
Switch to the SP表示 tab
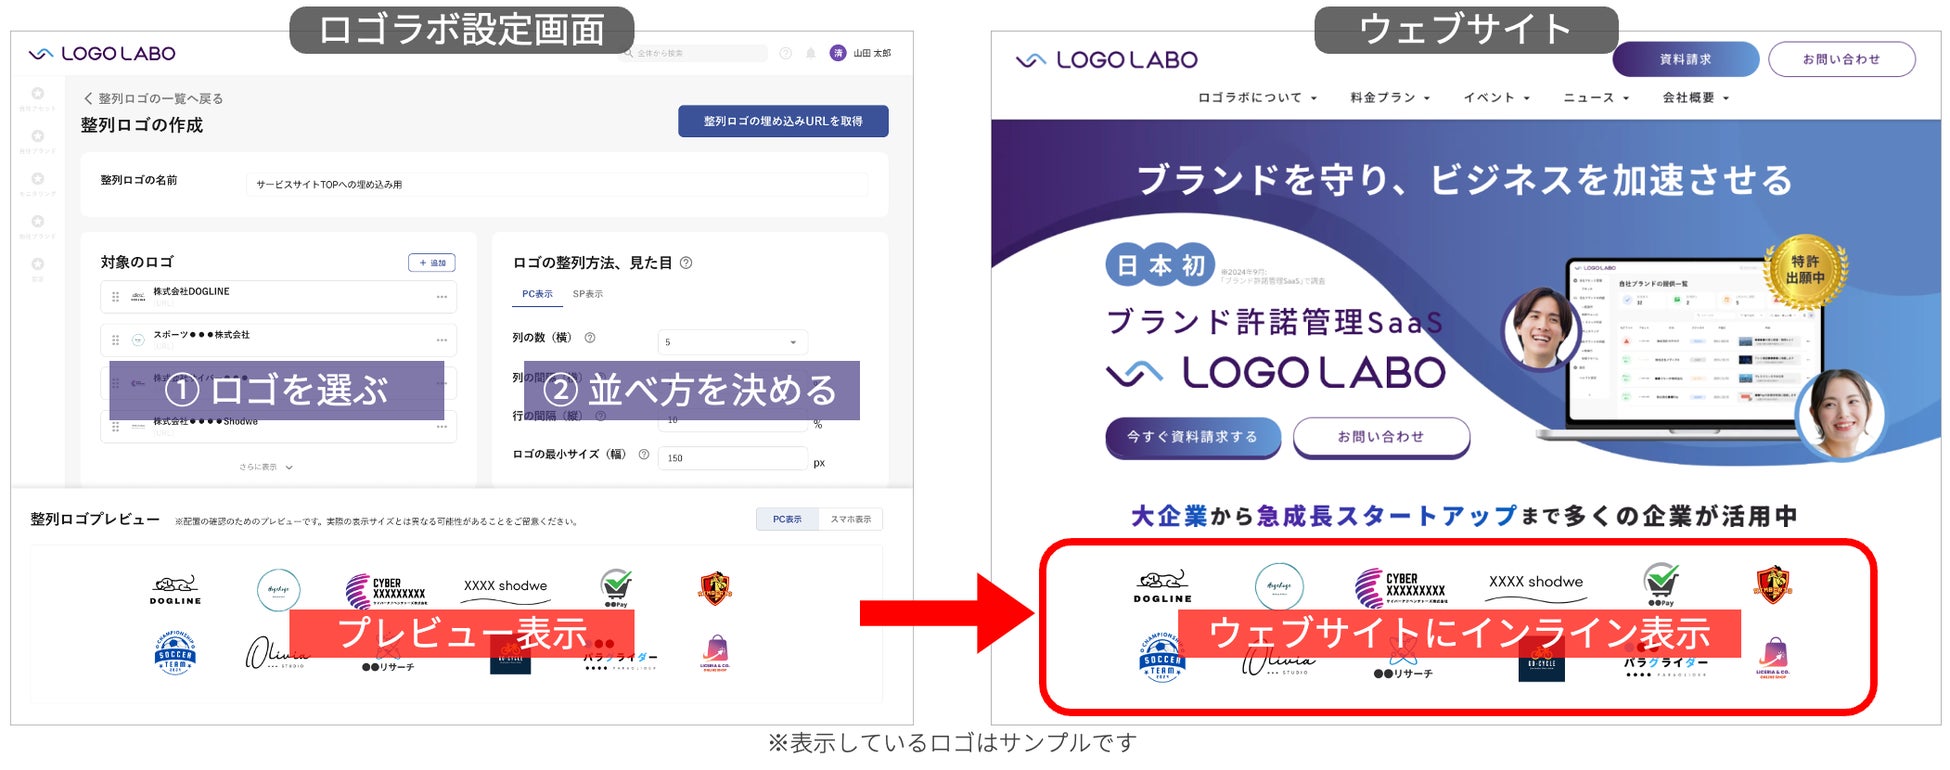pos(588,294)
